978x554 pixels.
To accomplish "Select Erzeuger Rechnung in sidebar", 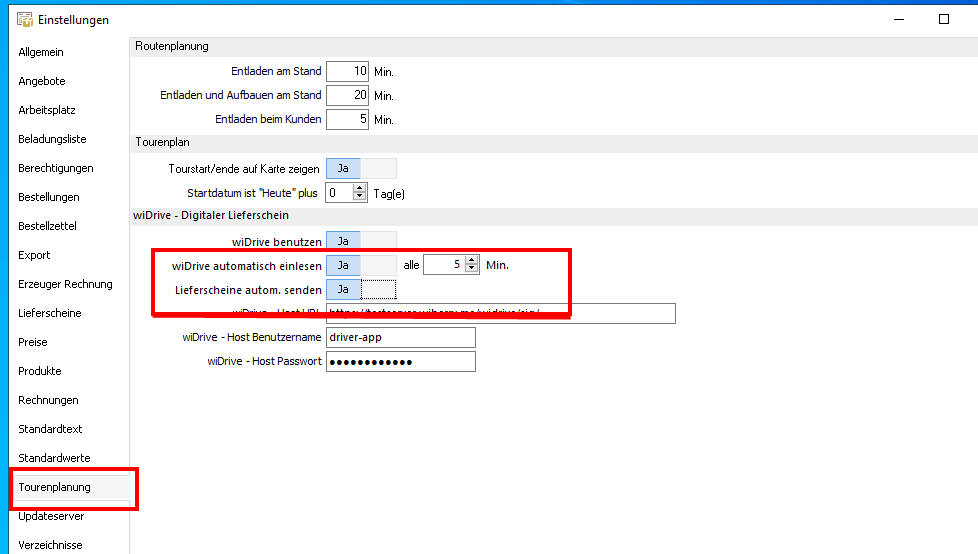I will tap(65, 284).
